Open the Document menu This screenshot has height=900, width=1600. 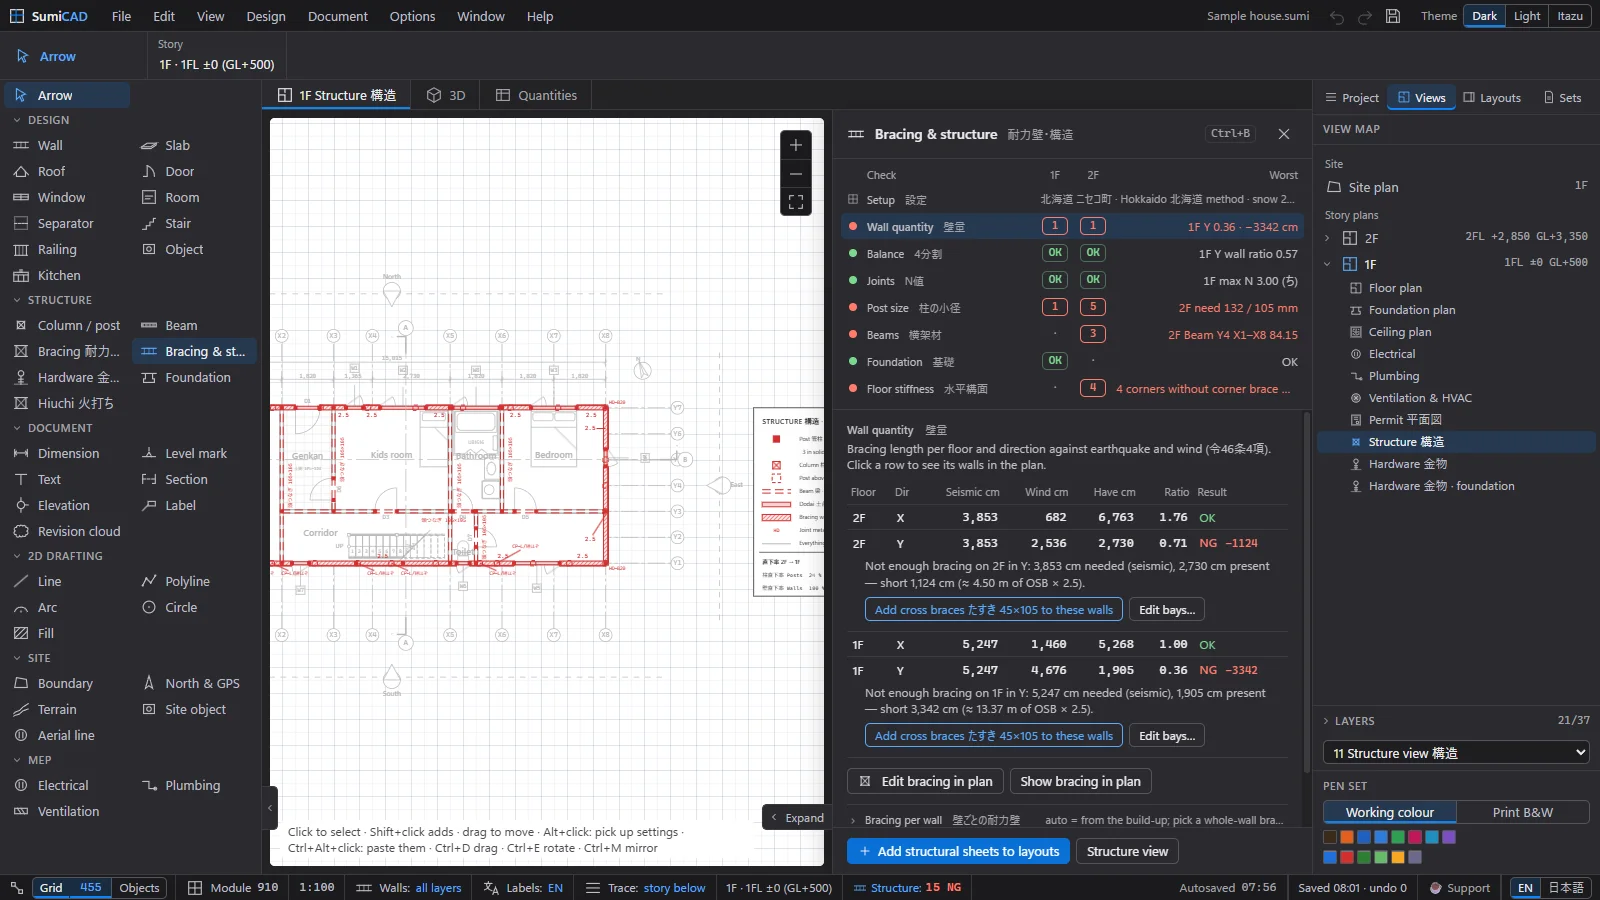pyautogui.click(x=338, y=16)
